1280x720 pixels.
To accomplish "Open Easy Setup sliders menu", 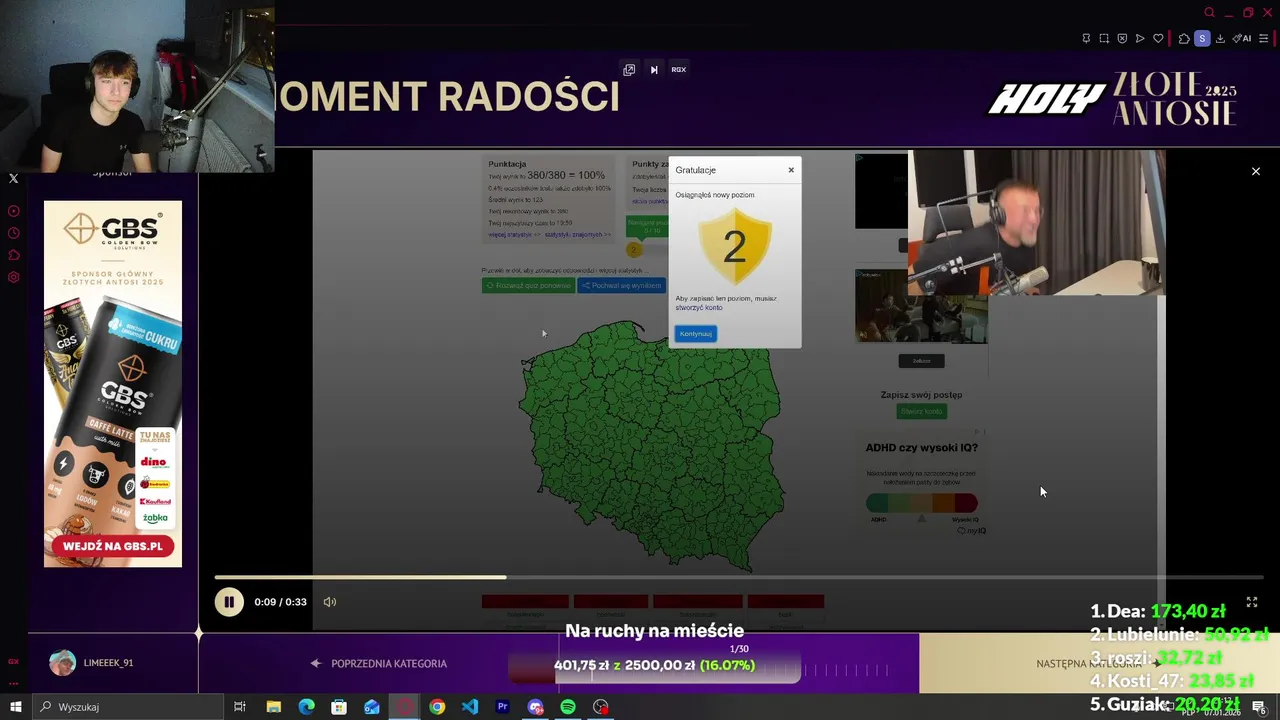I will pyautogui.click(x=1263, y=38).
